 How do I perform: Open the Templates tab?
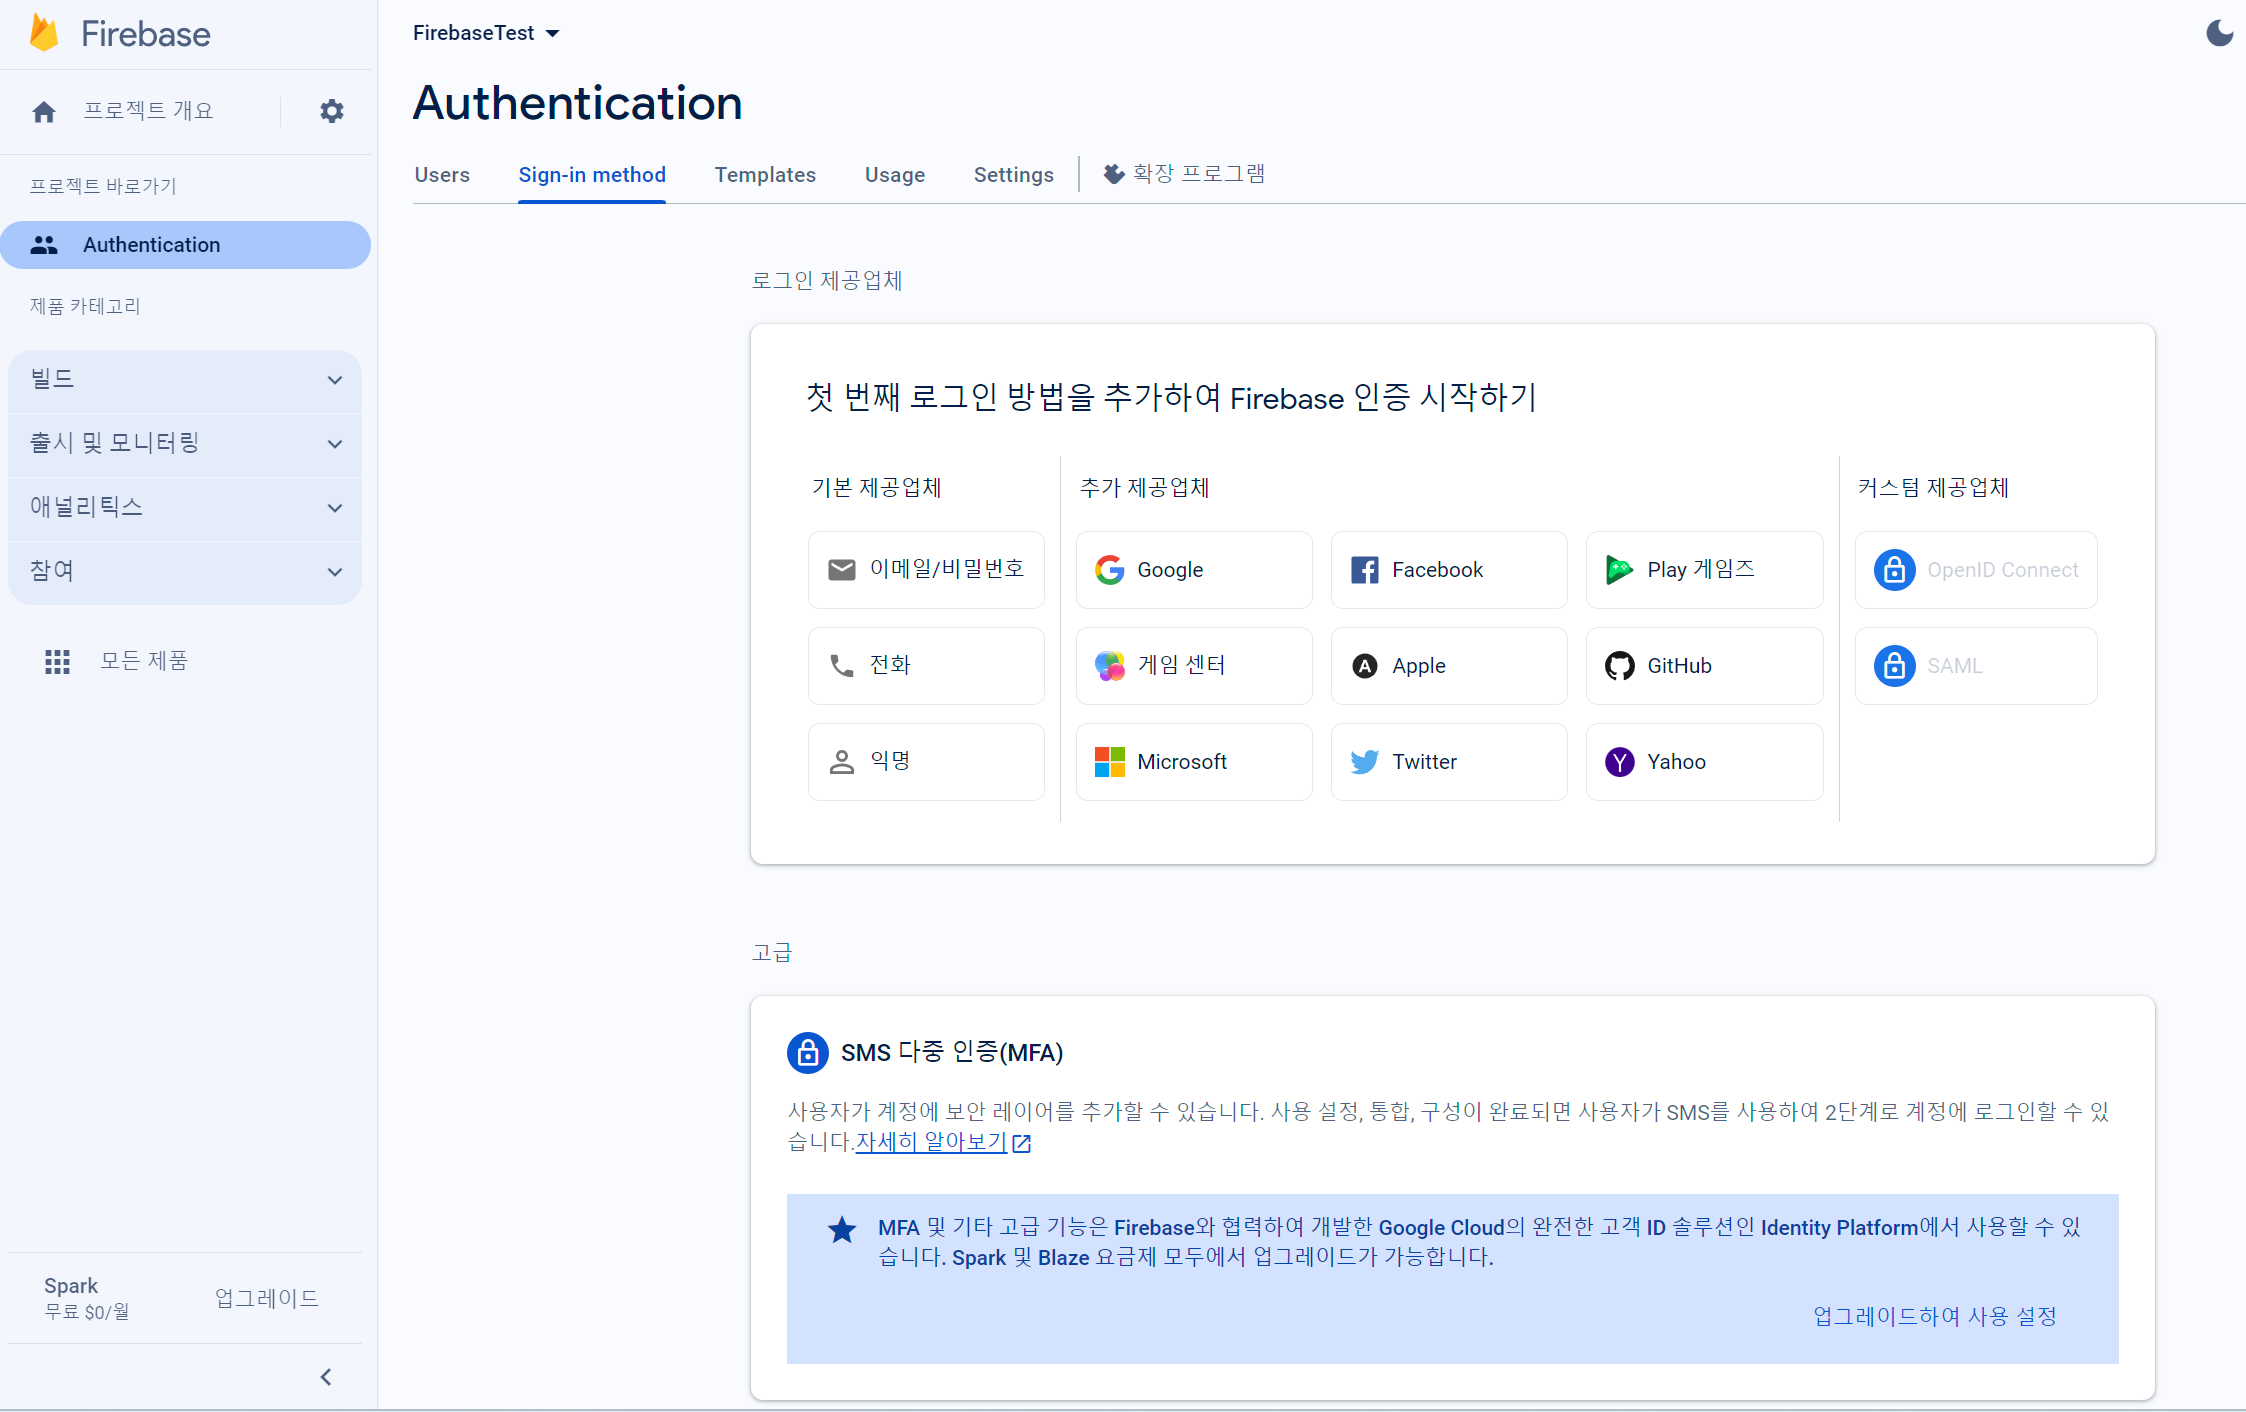point(765,175)
